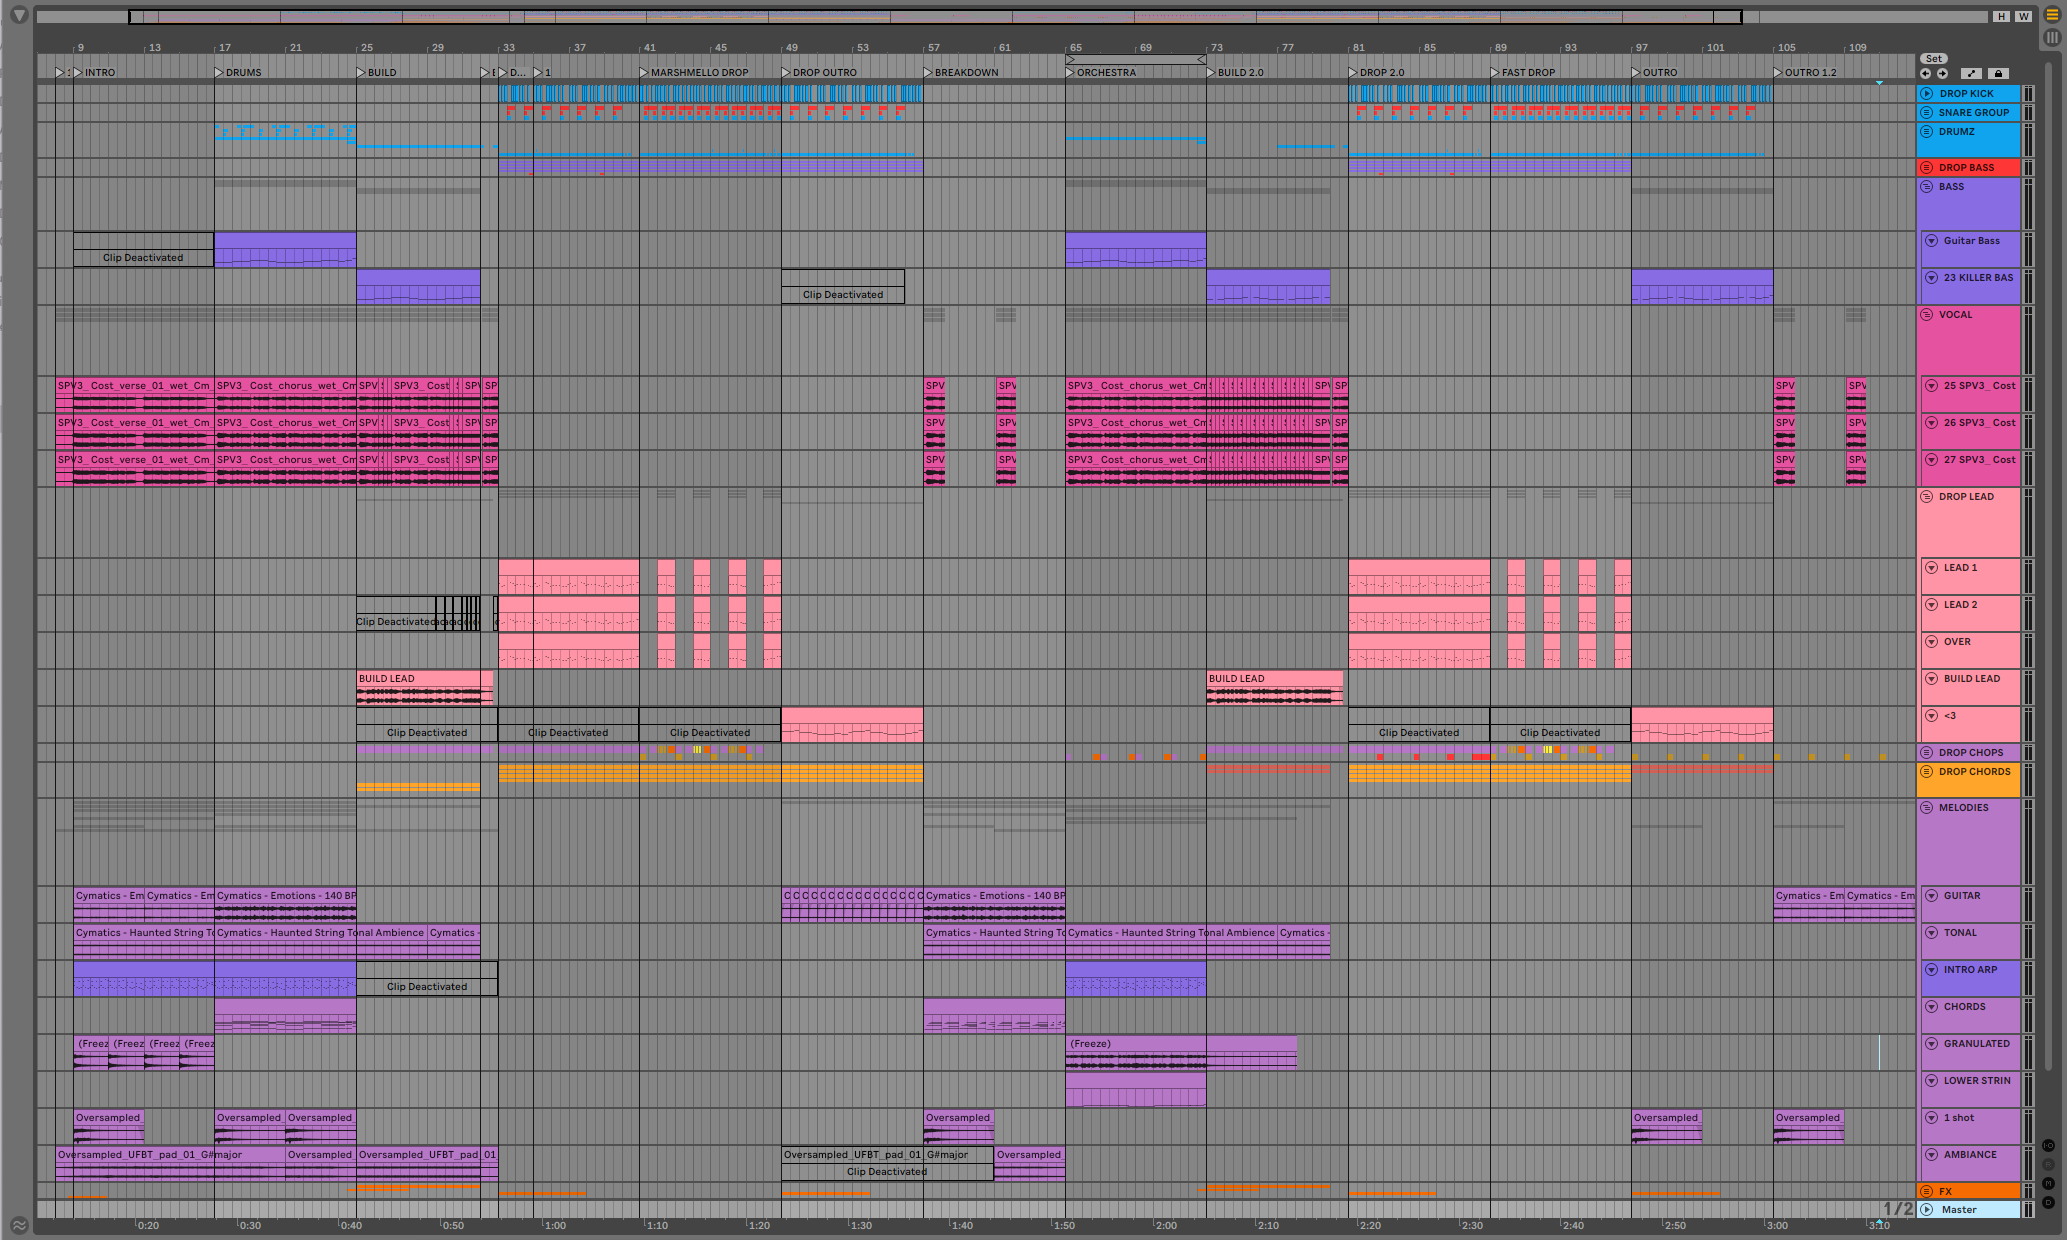The width and height of the screenshot is (2067, 1240).
Task: Click the lock envelopes icon
Action: pos(1998,73)
